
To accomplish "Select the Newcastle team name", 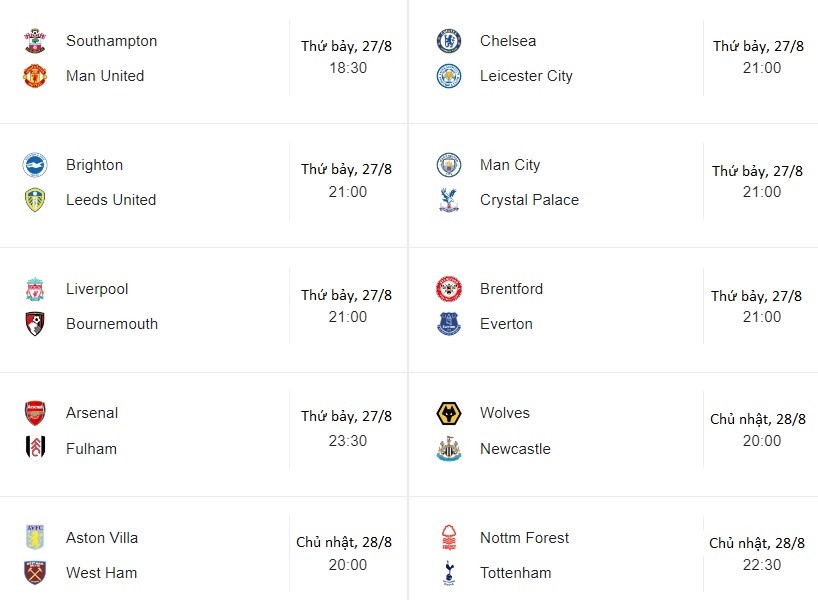I will tap(515, 449).
